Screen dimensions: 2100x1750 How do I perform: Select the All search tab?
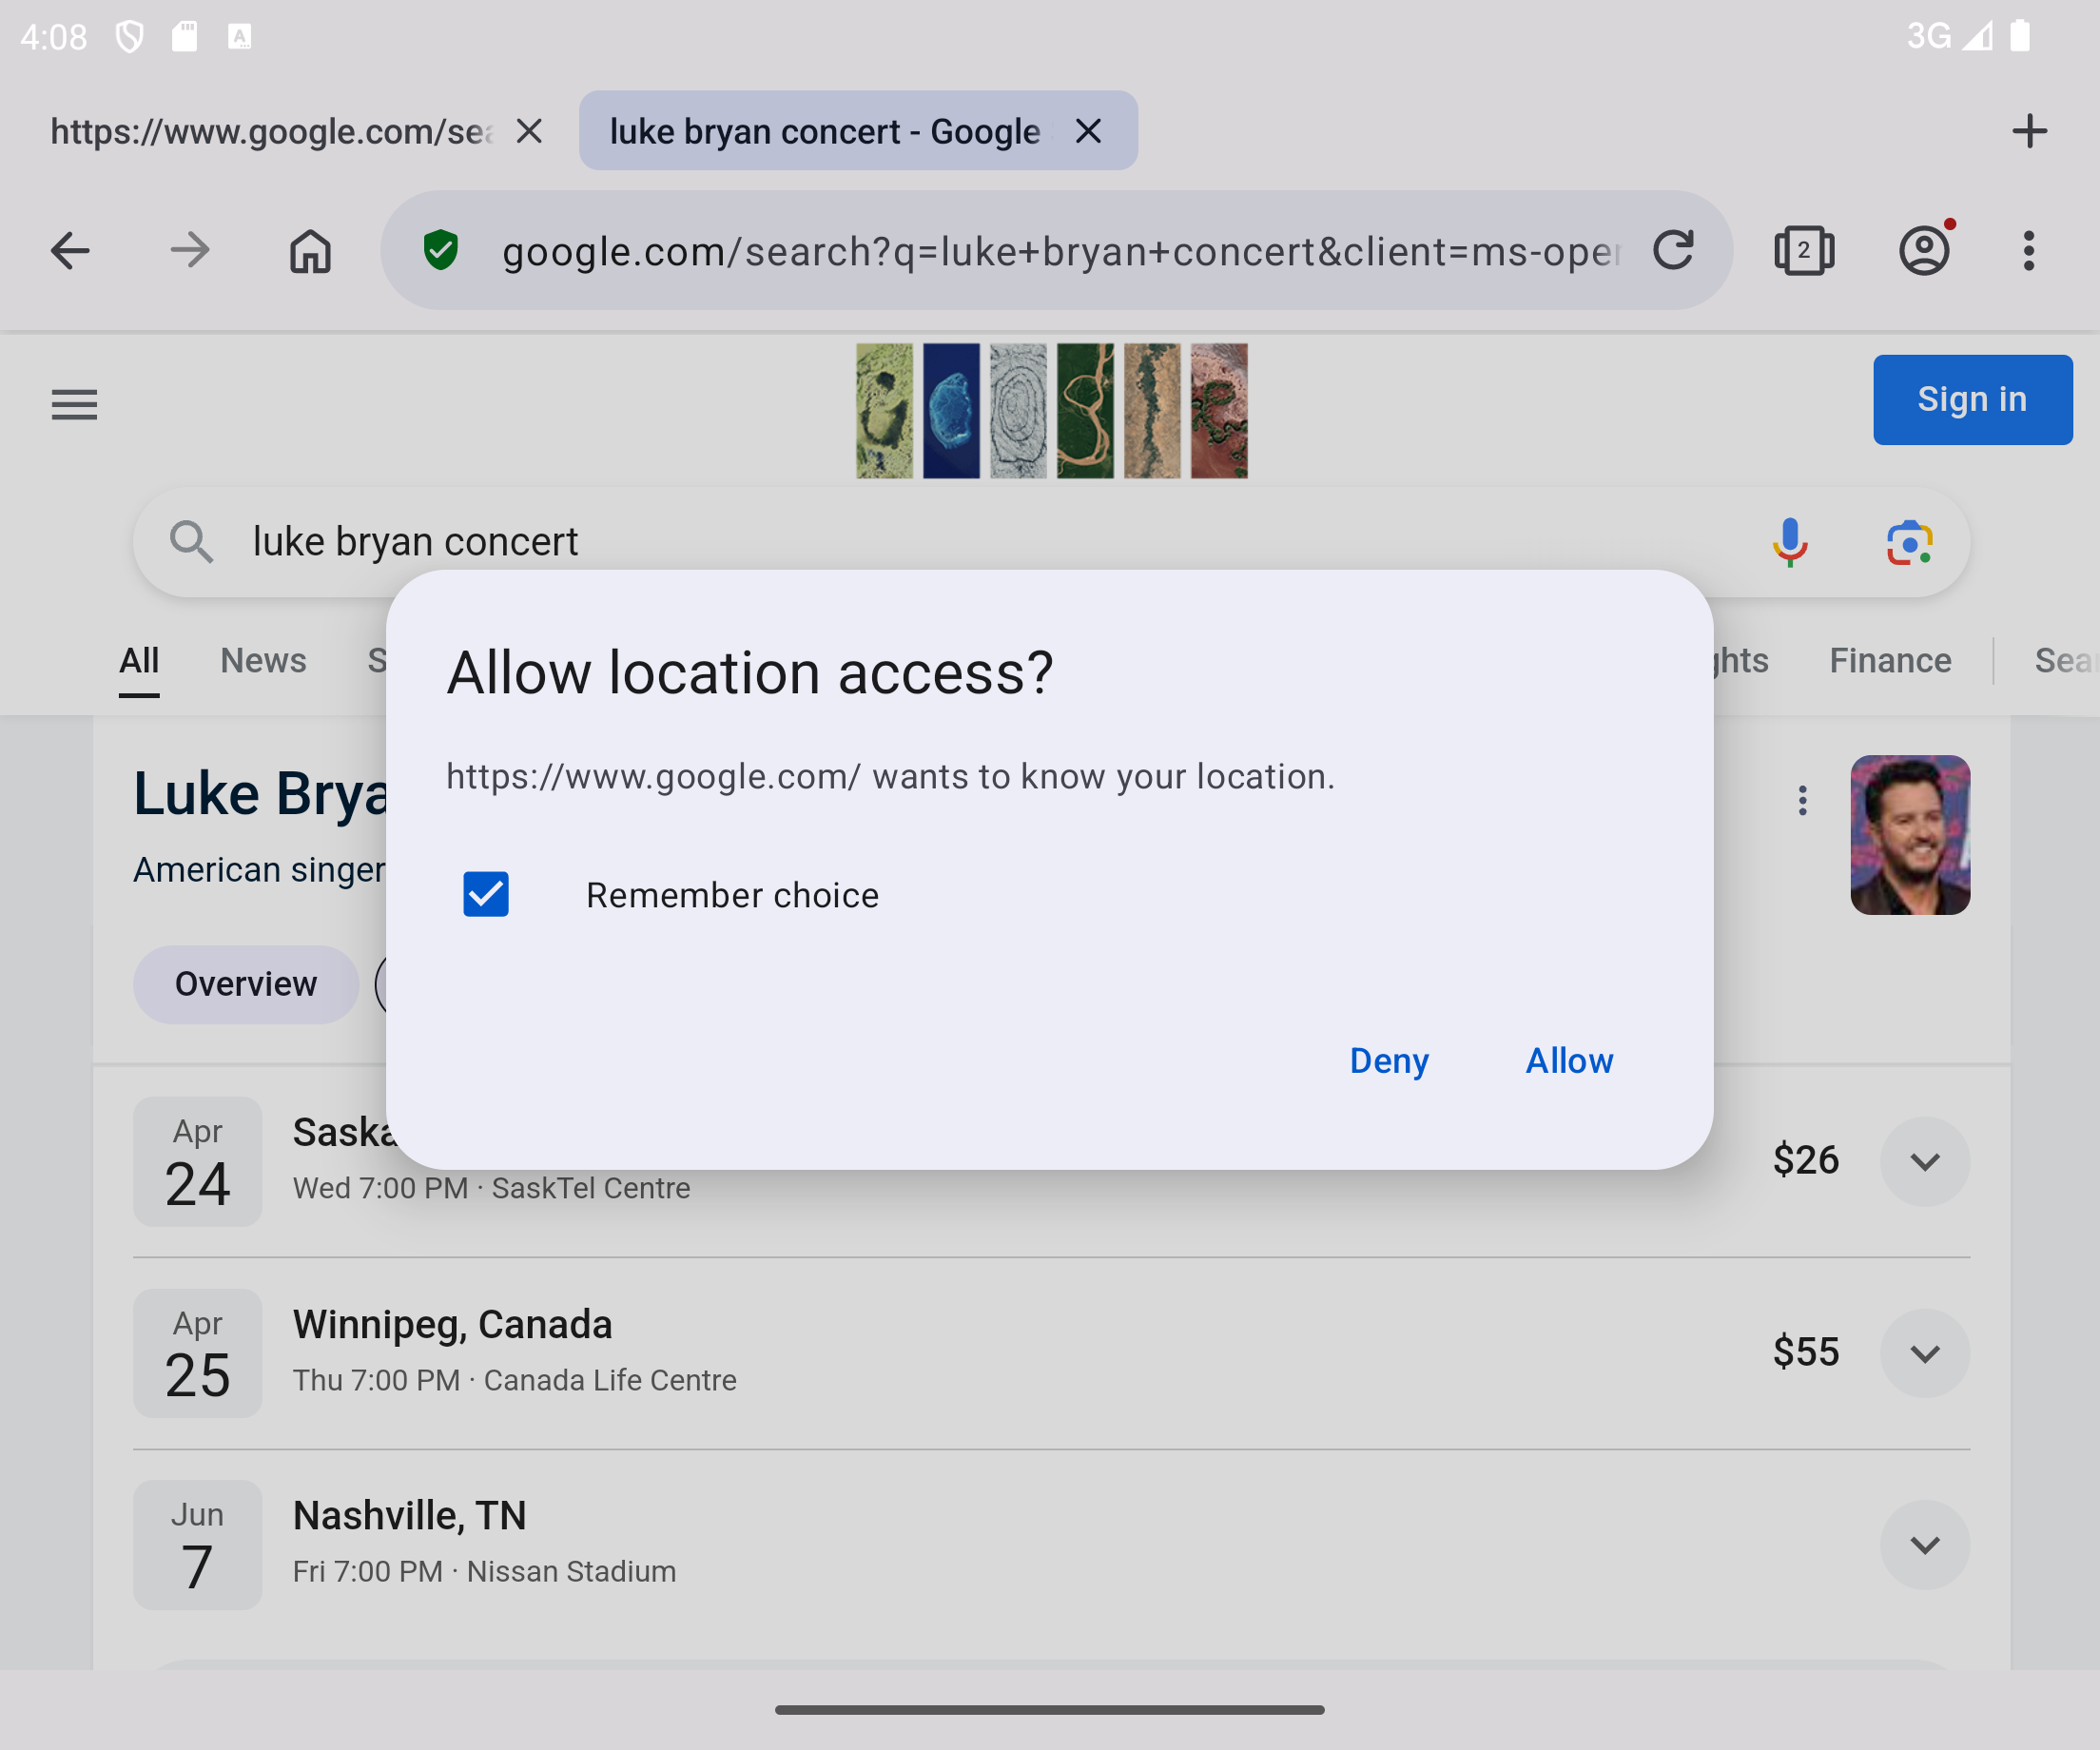point(139,661)
